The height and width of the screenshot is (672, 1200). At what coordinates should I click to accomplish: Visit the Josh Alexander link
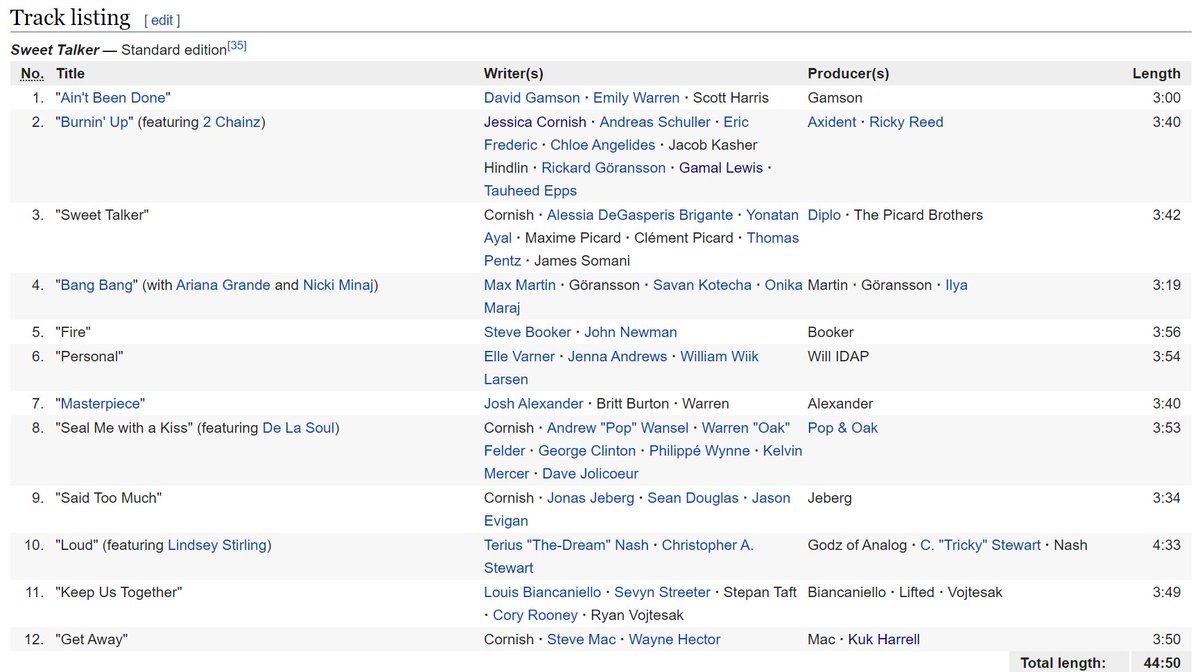tap(534, 404)
